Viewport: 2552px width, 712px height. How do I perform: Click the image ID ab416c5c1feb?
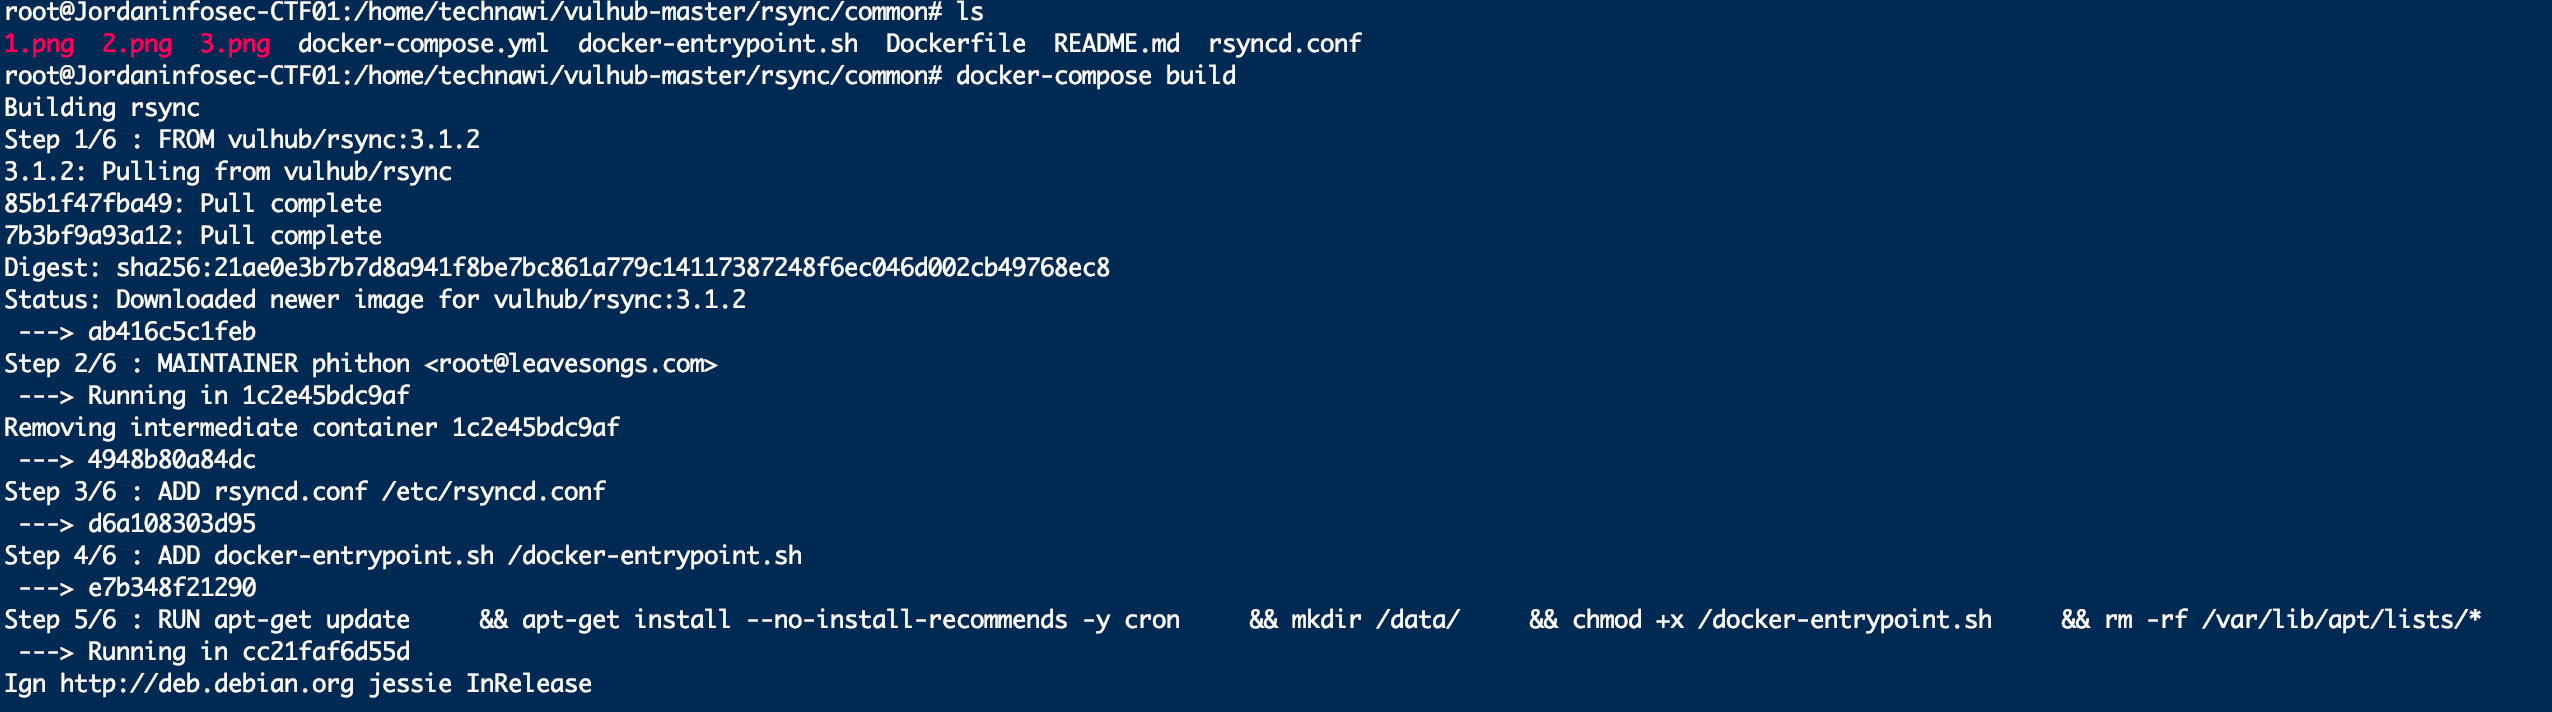[172, 332]
